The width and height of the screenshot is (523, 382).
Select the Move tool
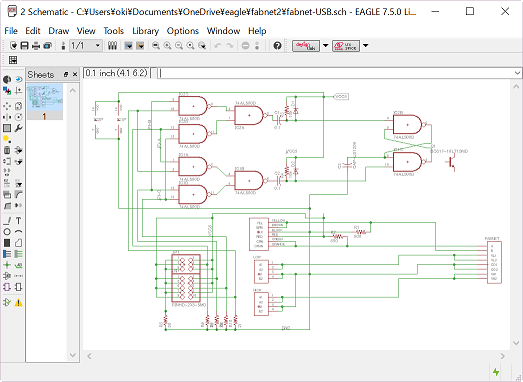7,106
